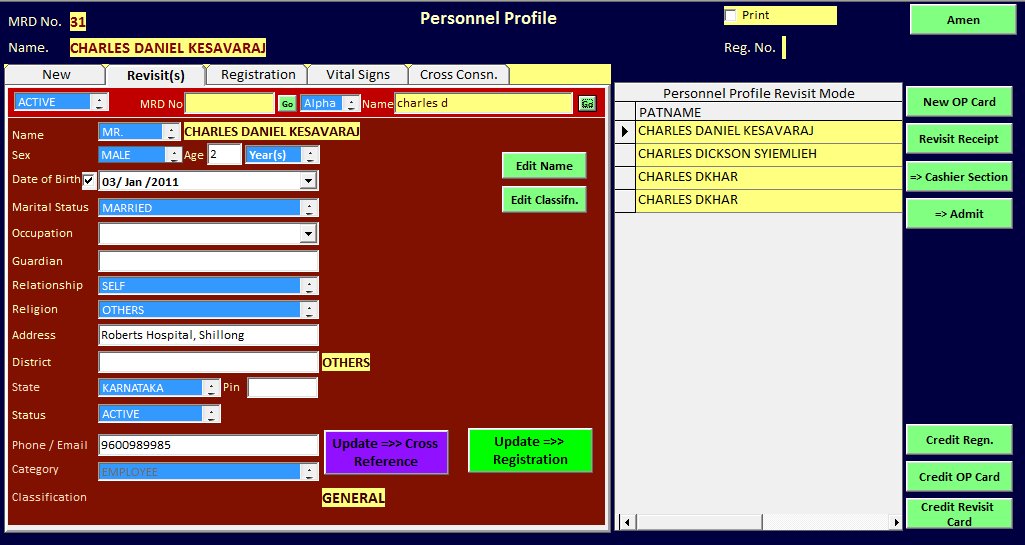Image resolution: width=1025 pixels, height=545 pixels.
Task: Open the Marital Status MARRIED selector
Action: click(209, 208)
